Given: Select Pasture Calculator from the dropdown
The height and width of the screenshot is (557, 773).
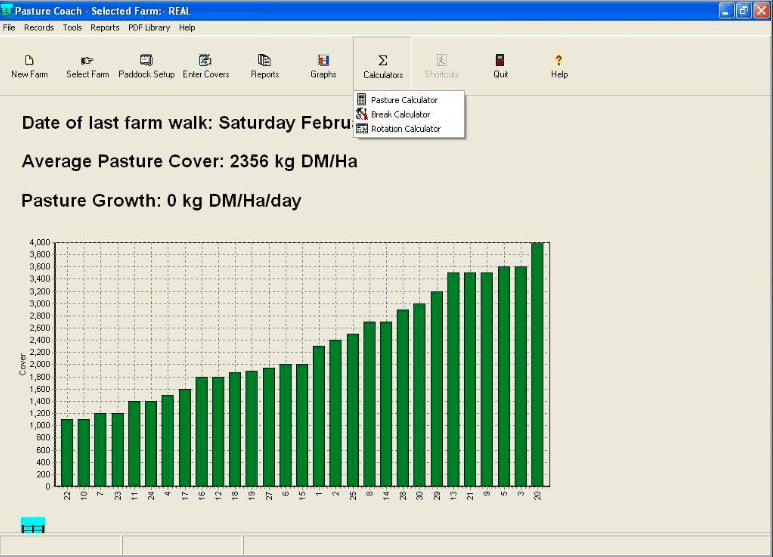Looking at the screenshot, I should [403, 100].
